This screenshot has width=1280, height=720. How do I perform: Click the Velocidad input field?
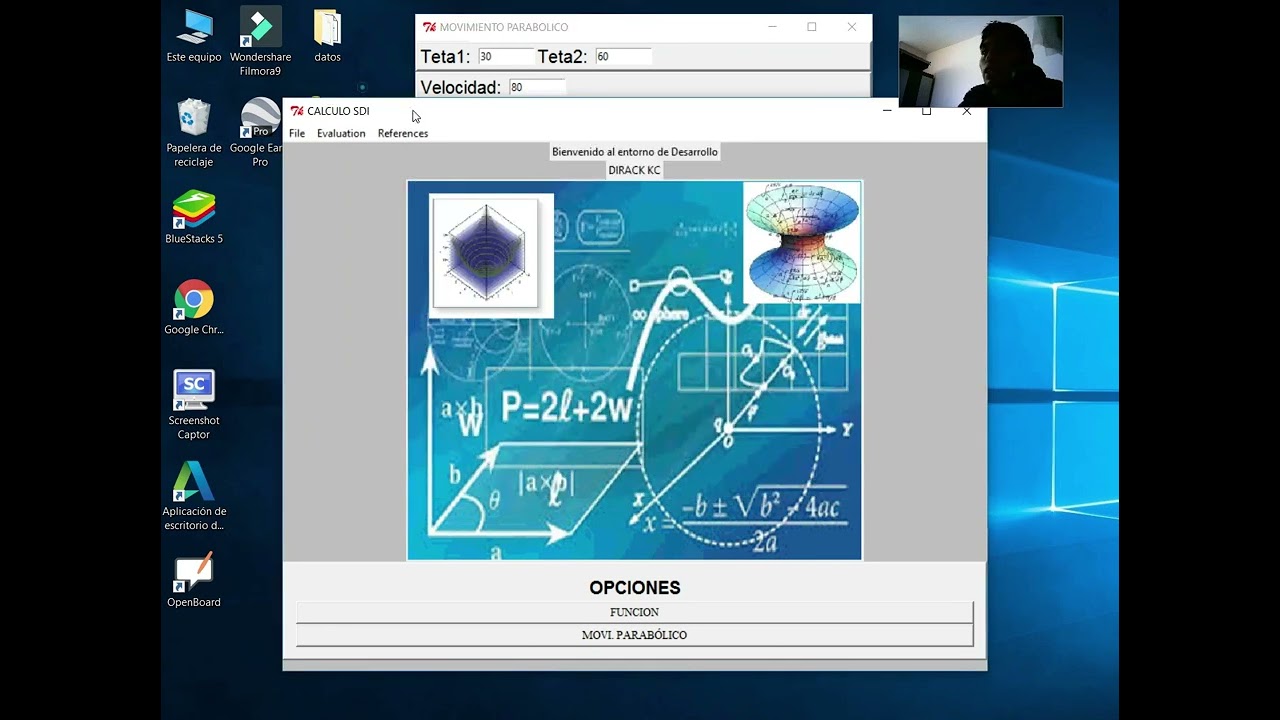pos(537,88)
